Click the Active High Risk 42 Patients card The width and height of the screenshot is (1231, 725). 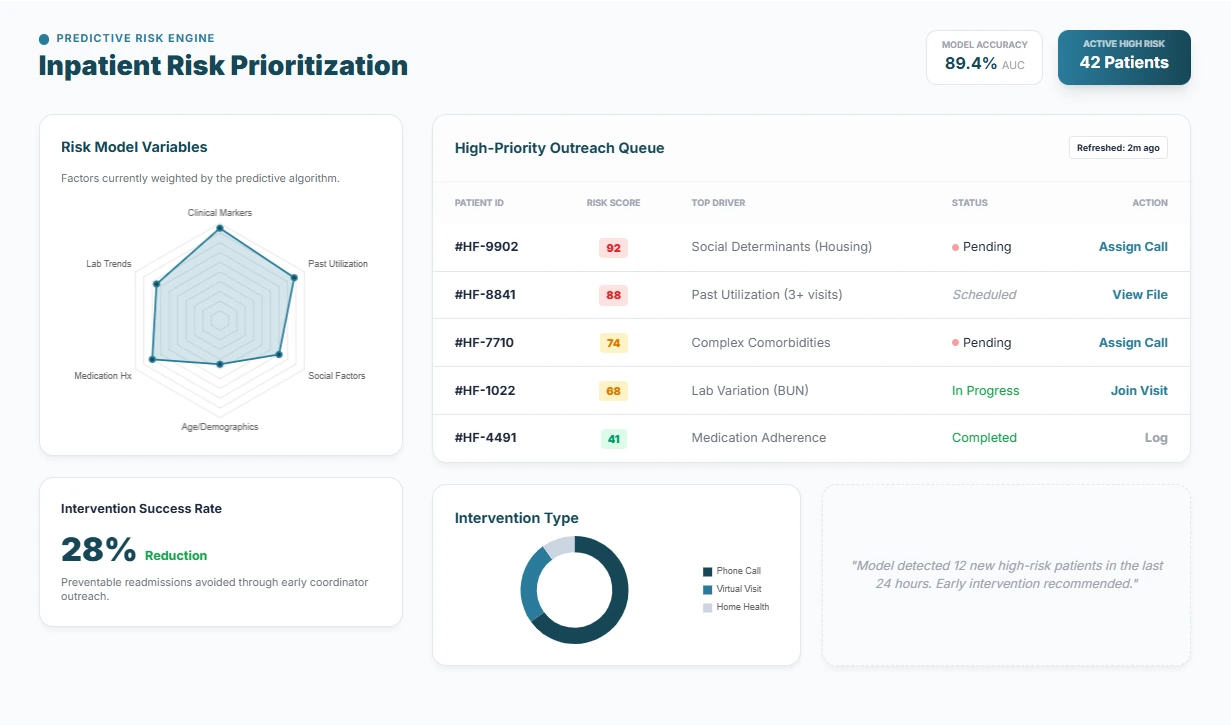pos(1123,57)
